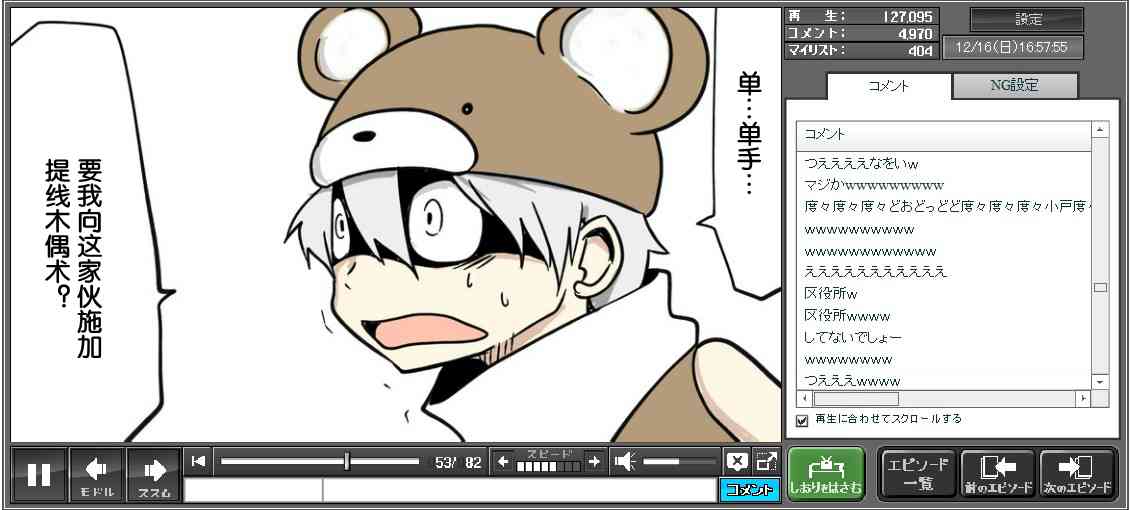Hide on-screen comments with X bubble icon

736,461
